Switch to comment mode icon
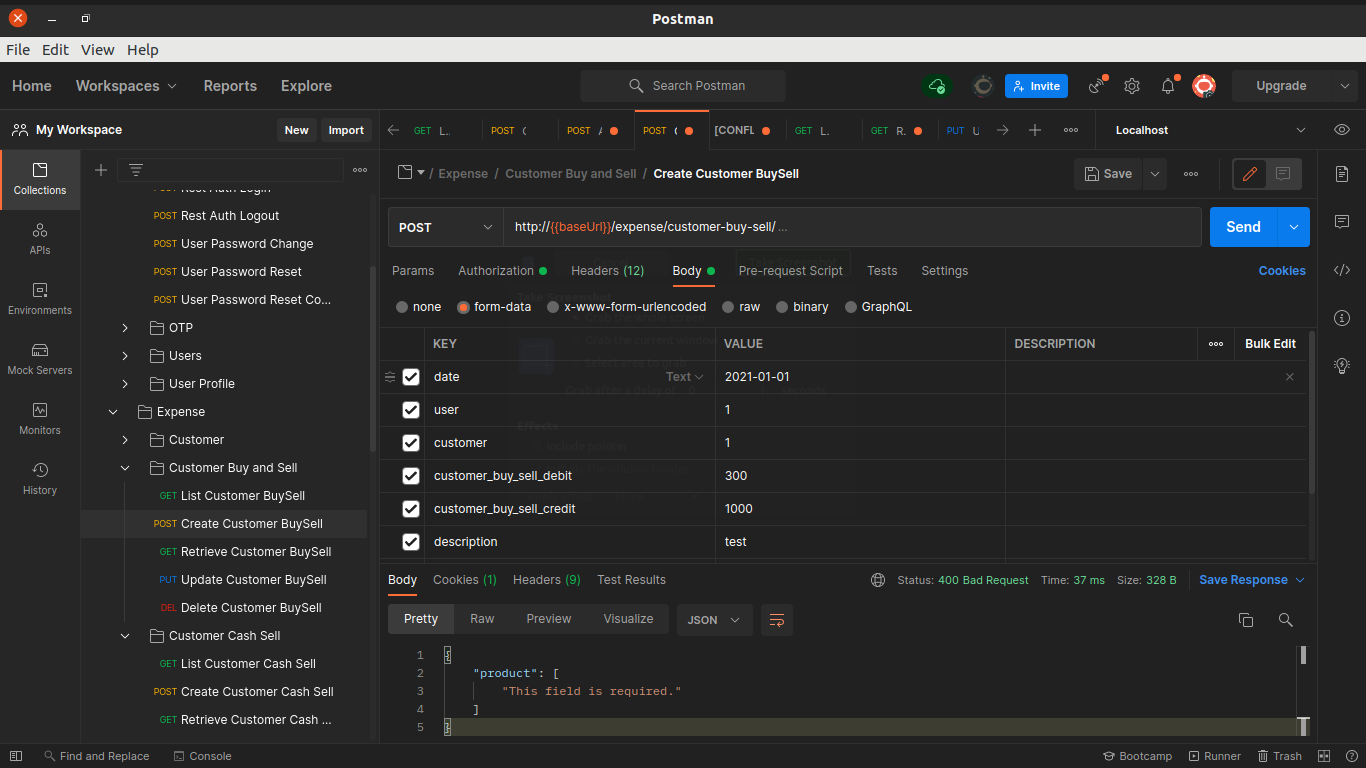 [1283, 174]
